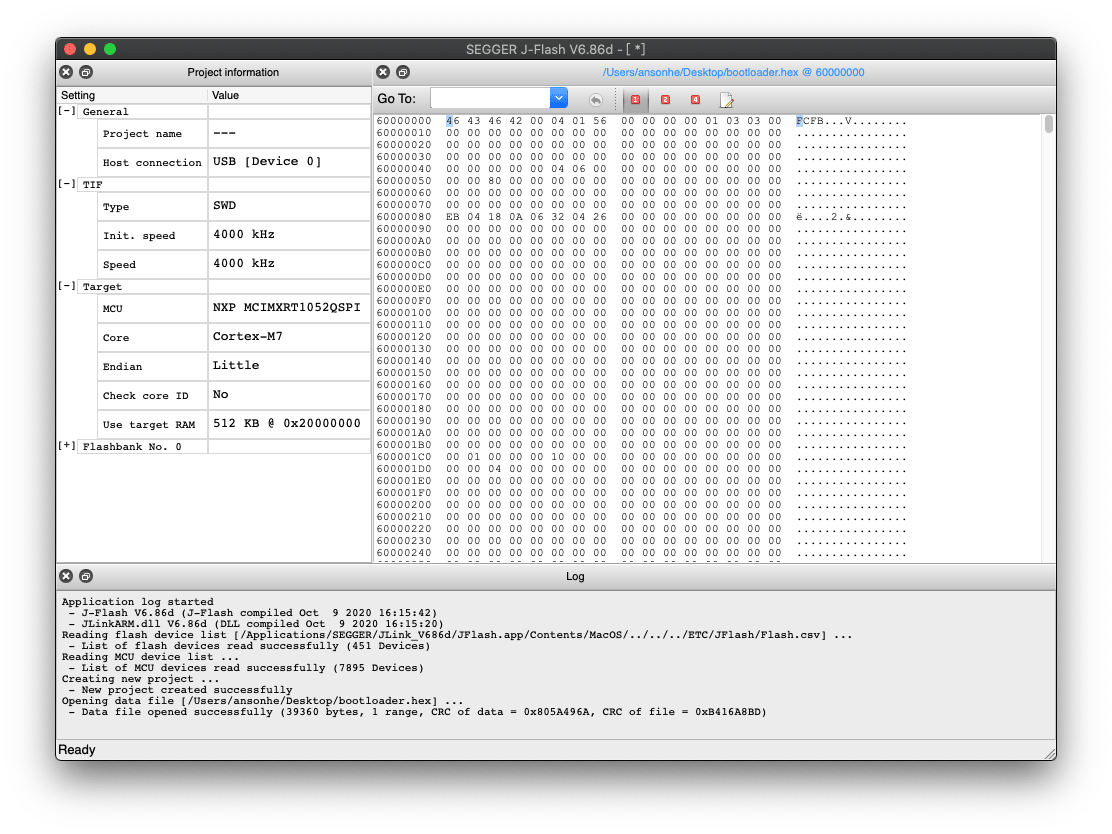Collapse the TIF settings group
This screenshot has width=1112, height=834.
67,184
